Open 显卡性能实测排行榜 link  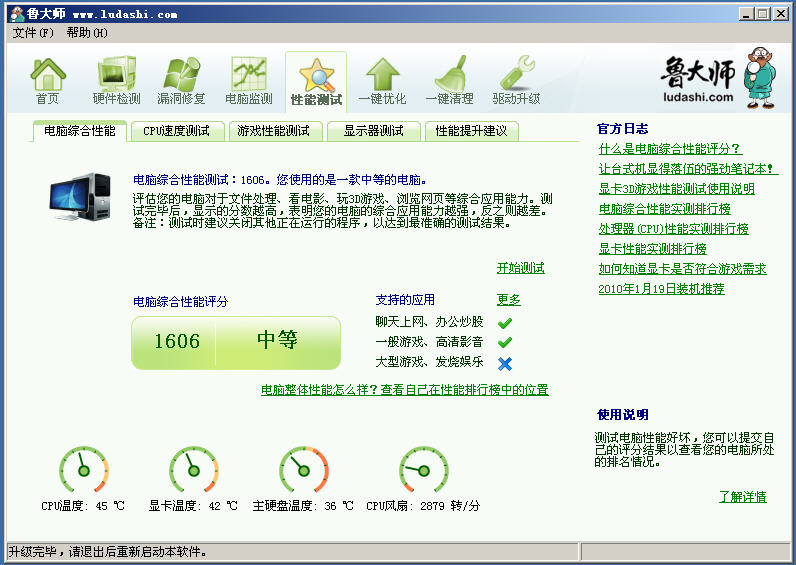pyautogui.click(x=653, y=249)
